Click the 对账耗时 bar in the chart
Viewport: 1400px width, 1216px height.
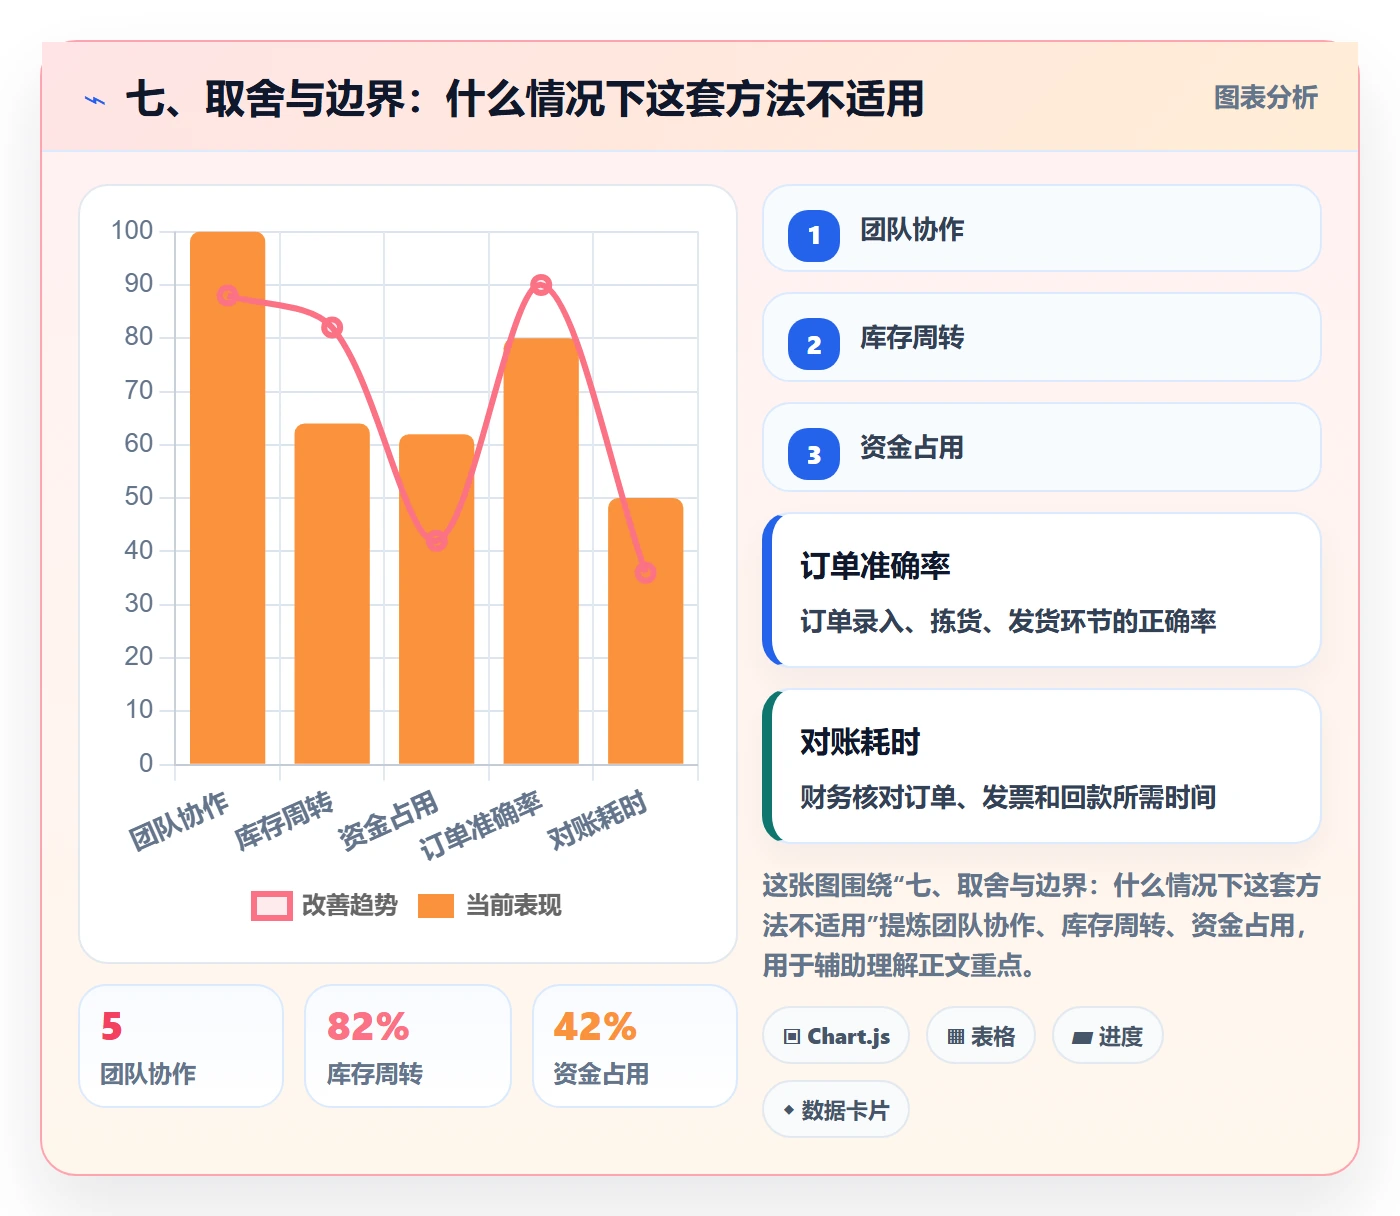click(x=646, y=631)
